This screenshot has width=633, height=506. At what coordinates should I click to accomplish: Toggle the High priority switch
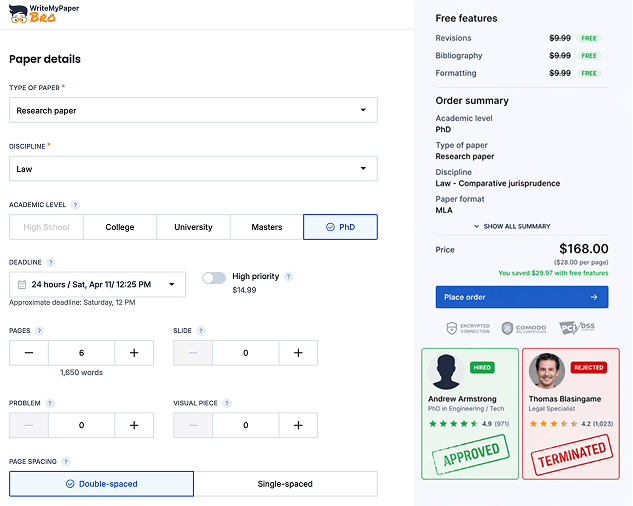213,277
